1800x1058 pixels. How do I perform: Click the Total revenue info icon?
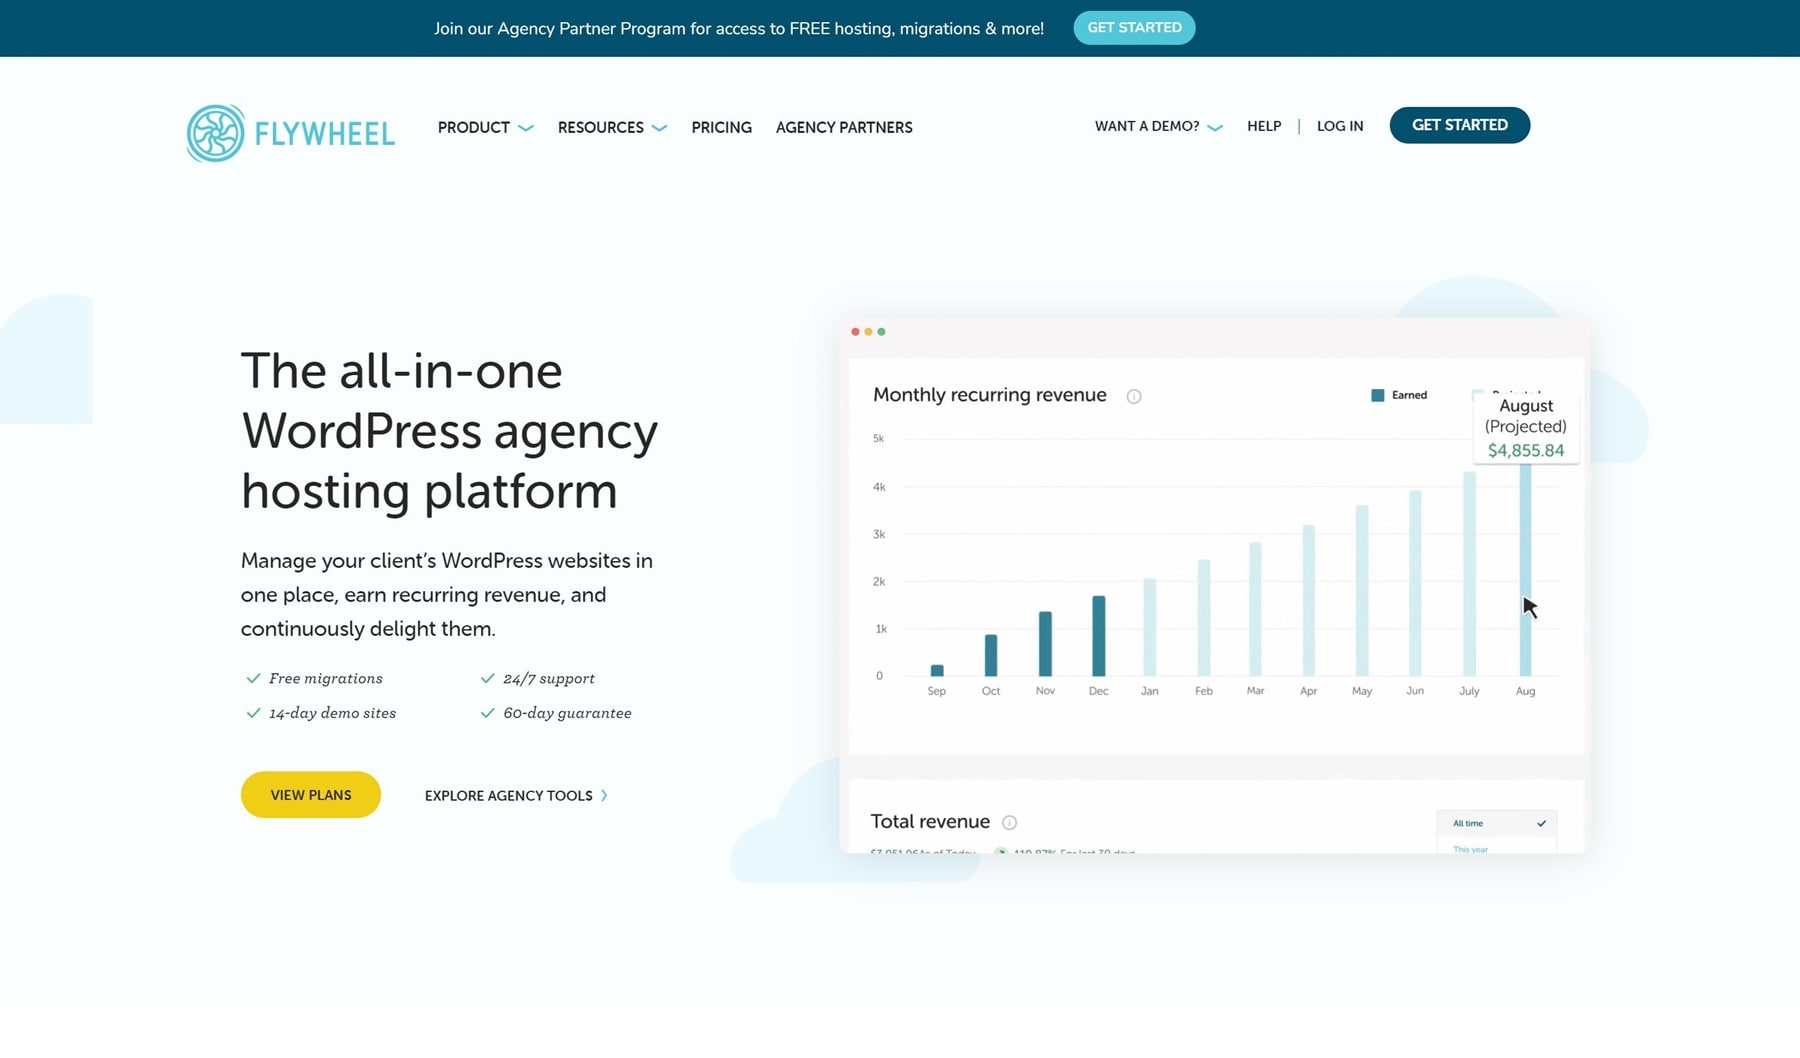pyautogui.click(x=1010, y=822)
